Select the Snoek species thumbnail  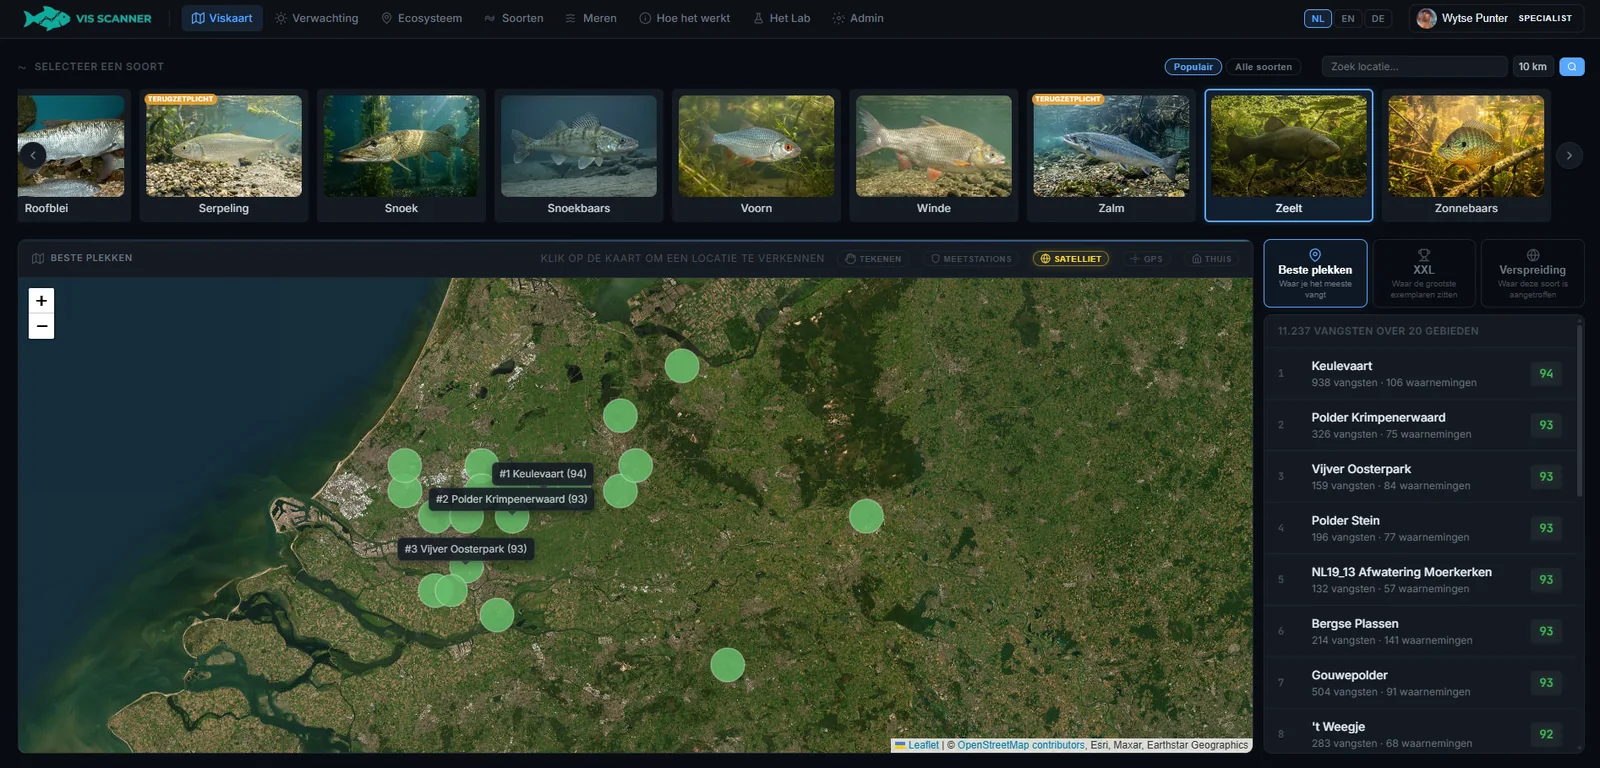401,155
